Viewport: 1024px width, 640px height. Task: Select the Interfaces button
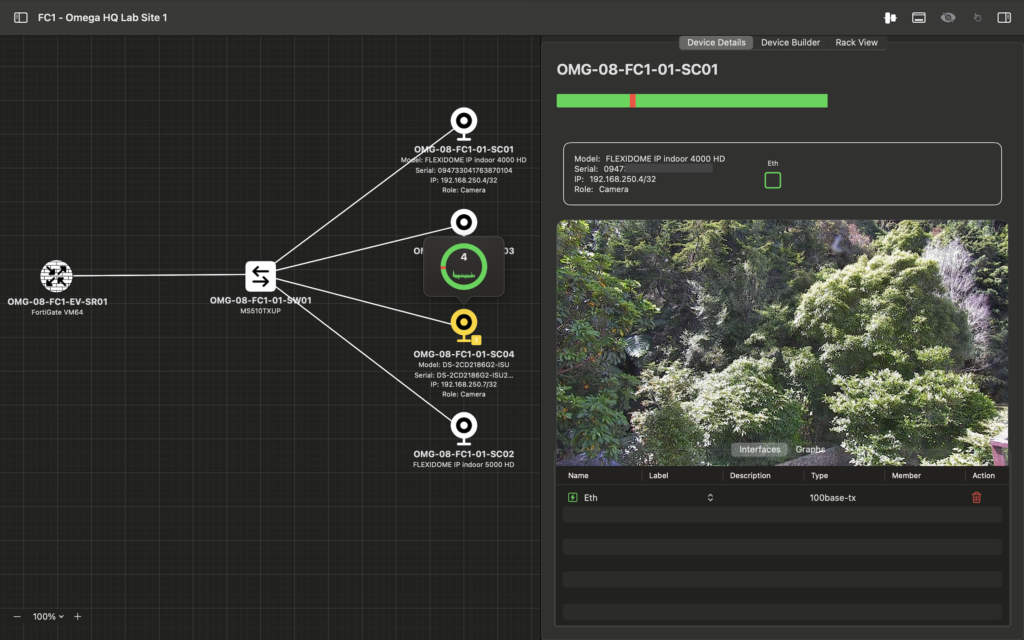point(759,450)
